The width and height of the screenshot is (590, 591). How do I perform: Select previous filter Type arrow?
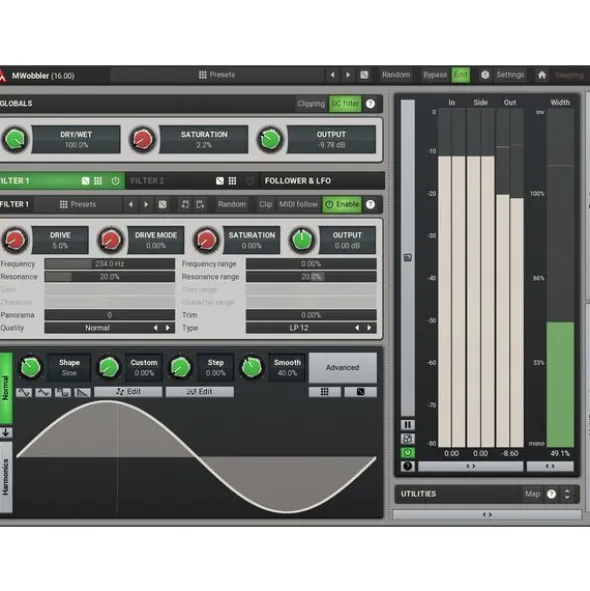357,328
